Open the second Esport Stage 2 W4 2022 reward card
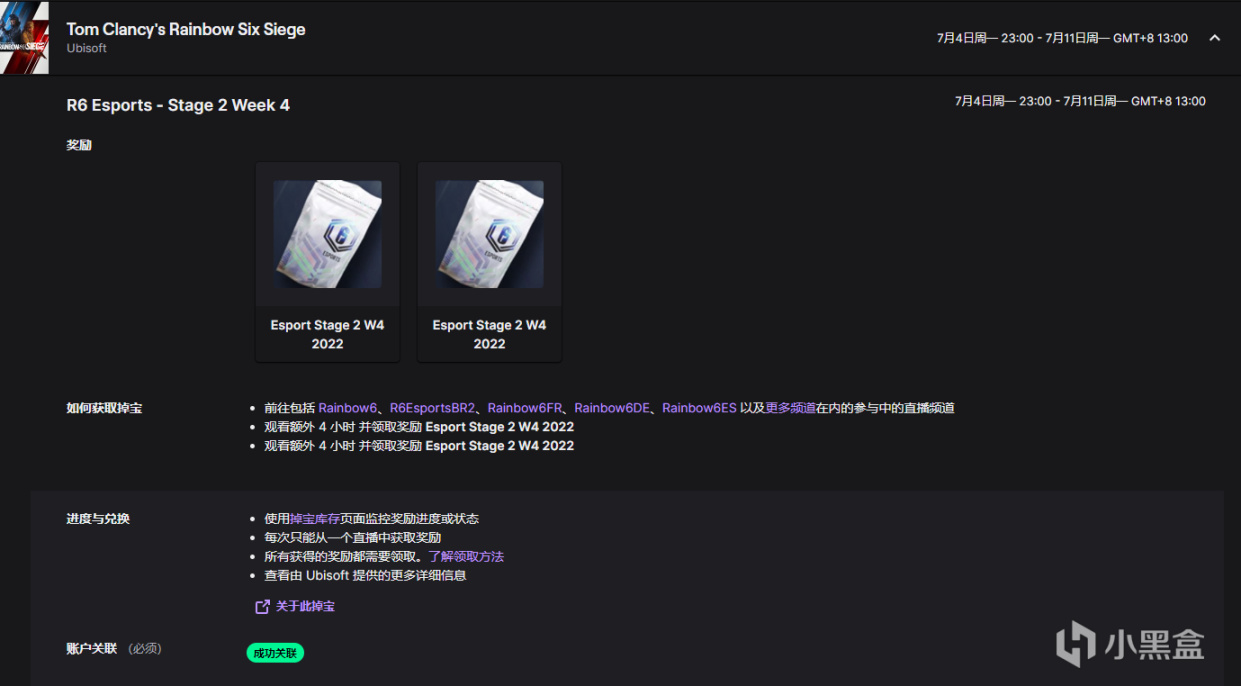This screenshot has width=1241, height=686. [489, 262]
